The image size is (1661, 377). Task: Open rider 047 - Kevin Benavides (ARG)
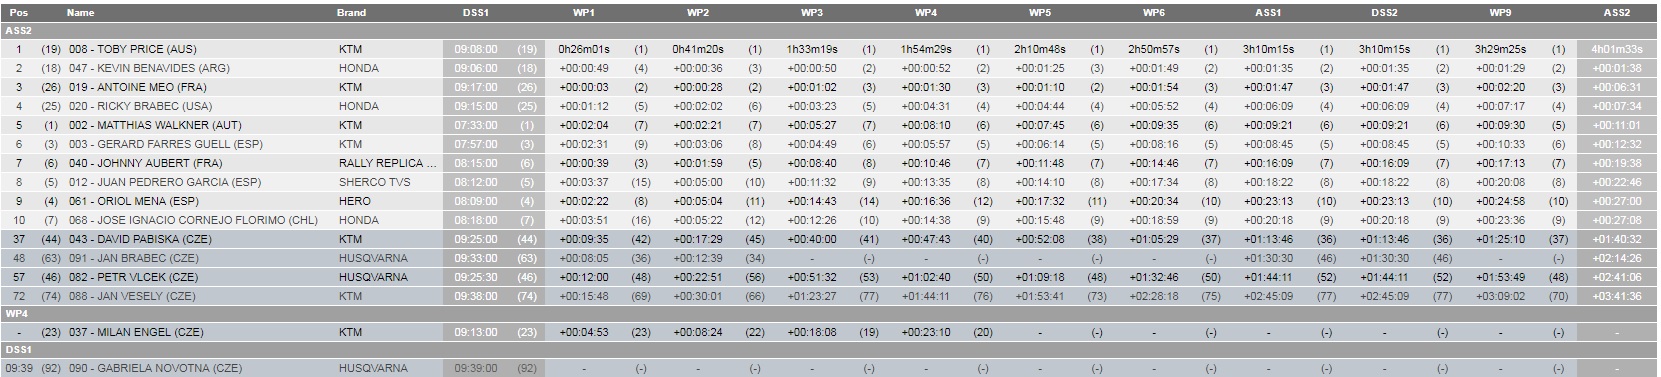(x=149, y=68)
